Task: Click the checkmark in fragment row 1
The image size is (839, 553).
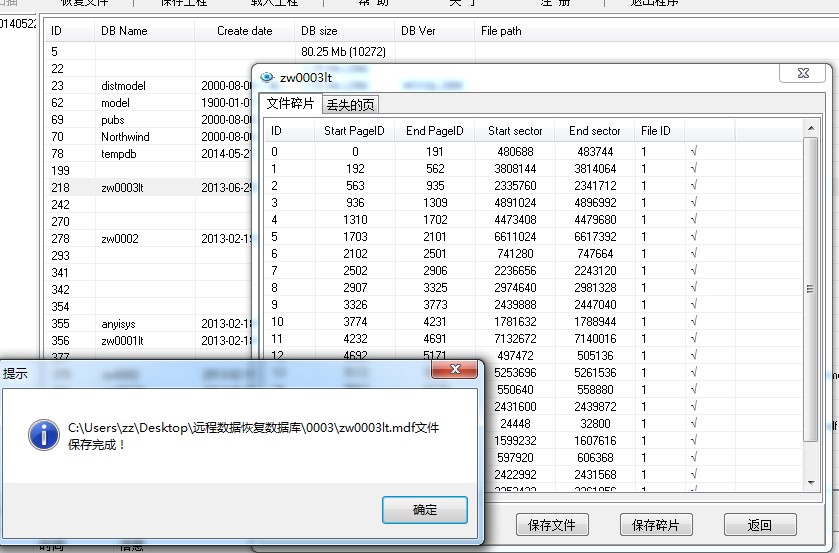Action: coord(694,169)
